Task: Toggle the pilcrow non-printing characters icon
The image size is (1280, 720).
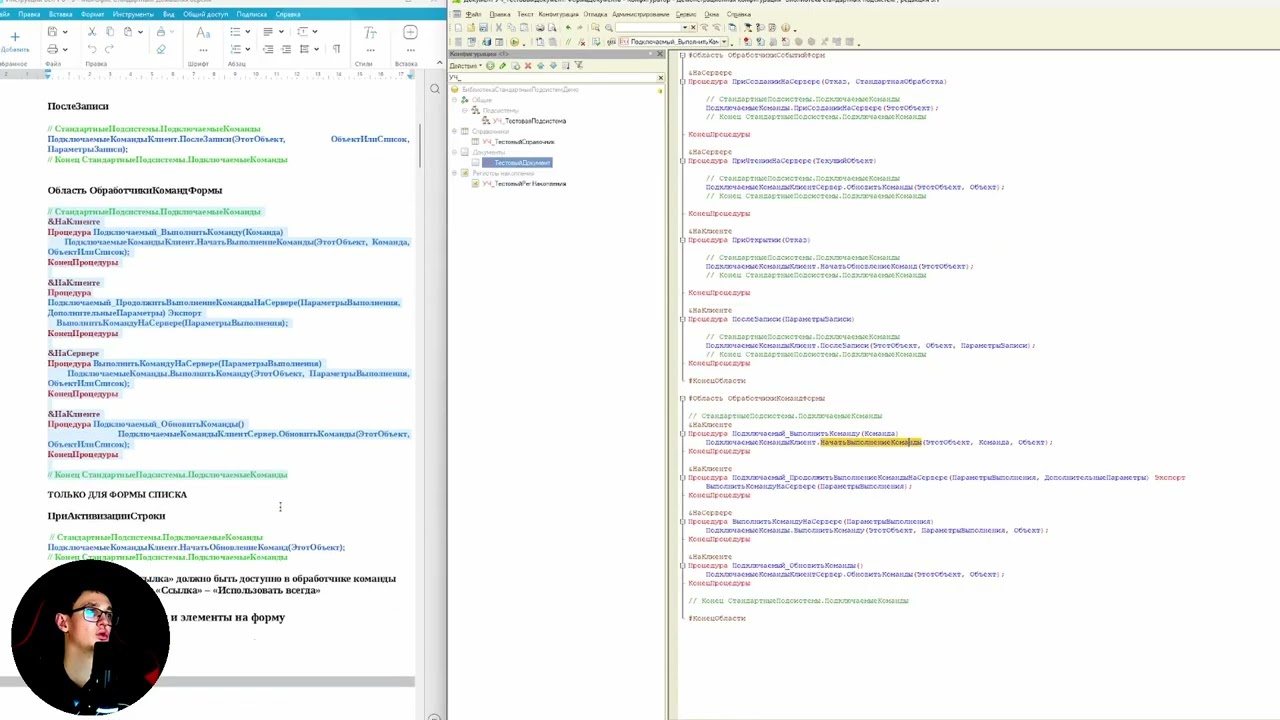Action: 336,49
